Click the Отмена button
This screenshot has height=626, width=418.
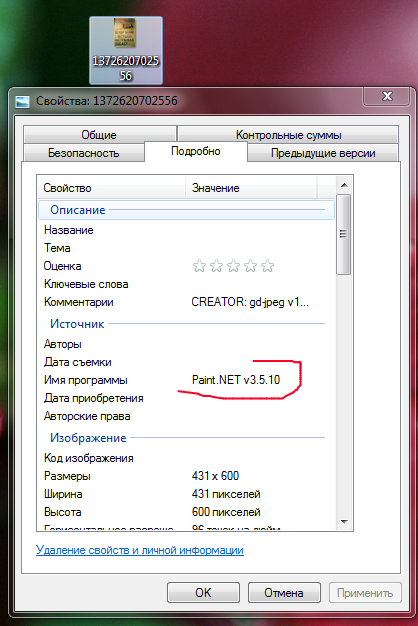(284, 592)
